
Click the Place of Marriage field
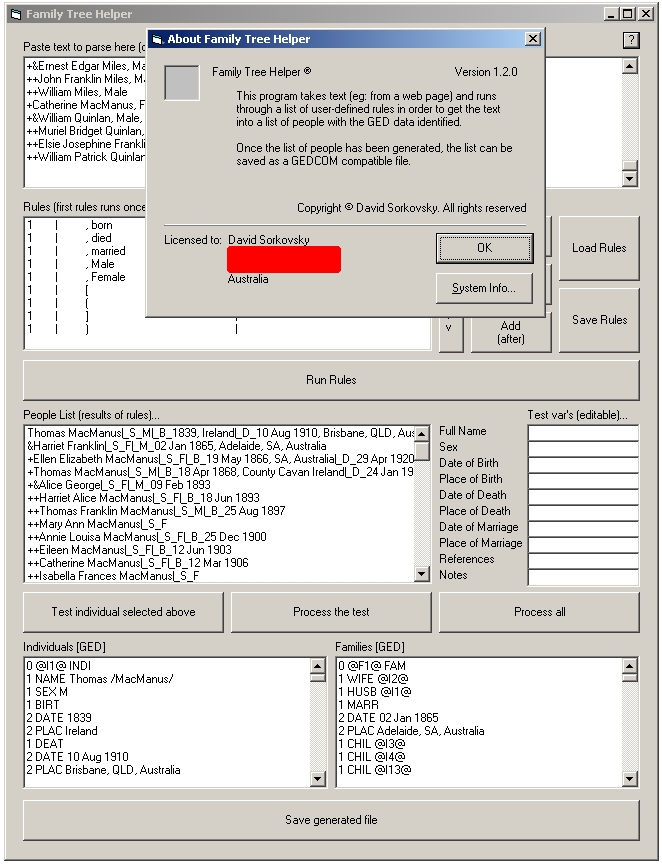tap(583, 544)
